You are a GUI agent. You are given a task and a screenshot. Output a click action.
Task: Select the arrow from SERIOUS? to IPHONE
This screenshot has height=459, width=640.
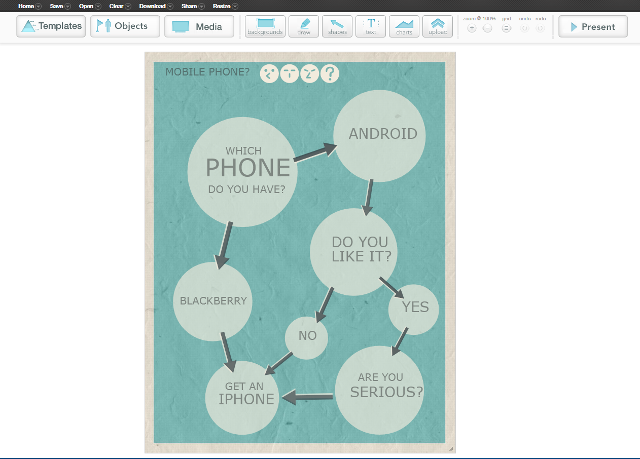coord(308,397)
